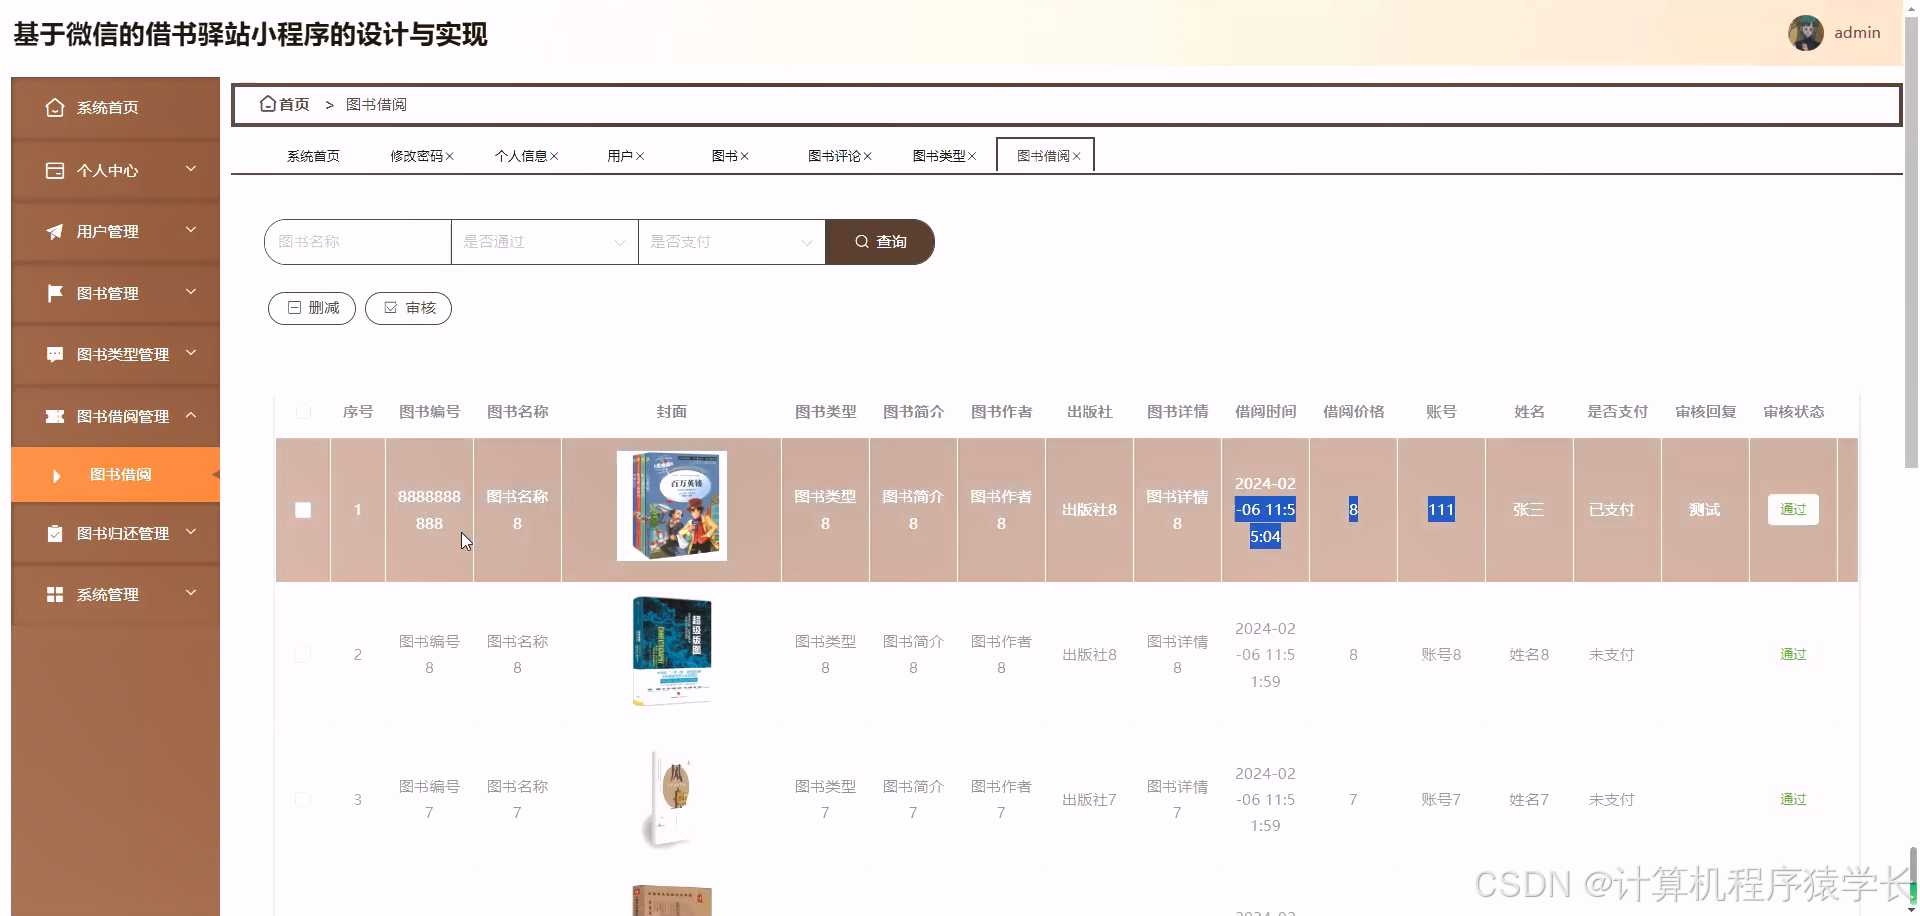The width and height of the screenshot is (1920, 916).
Task: Expand the 图书归还管理 menu chevron
Action: point(191,532)
